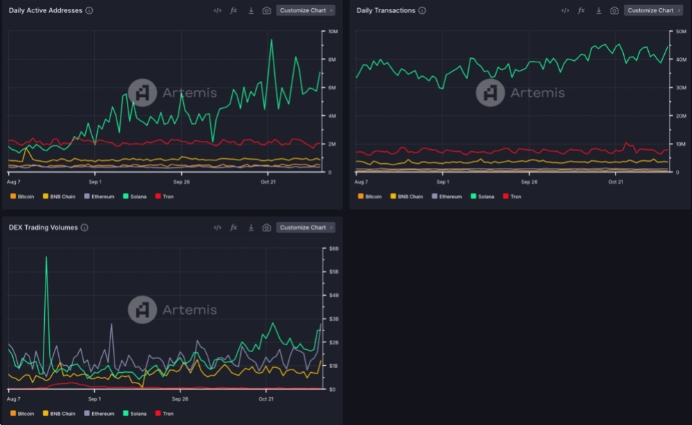Screen dimensions: 692x425
Task: Toggle BNB Chain series in Daily Transactions legend
Action: (x=407, y=196)
